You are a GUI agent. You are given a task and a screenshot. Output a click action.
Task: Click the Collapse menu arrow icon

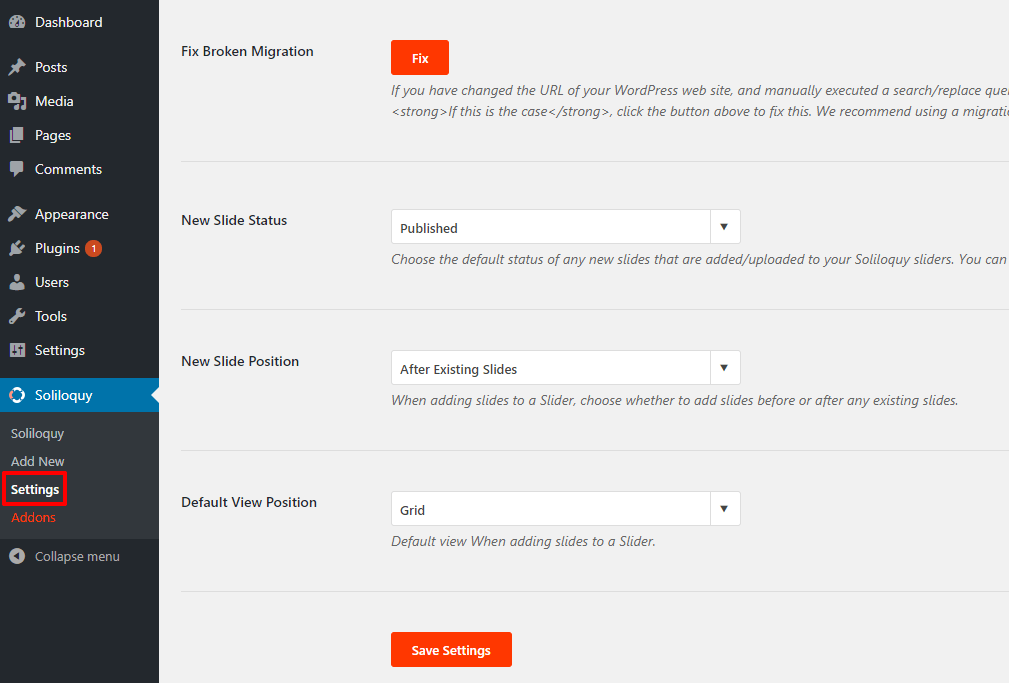point(17,556)
